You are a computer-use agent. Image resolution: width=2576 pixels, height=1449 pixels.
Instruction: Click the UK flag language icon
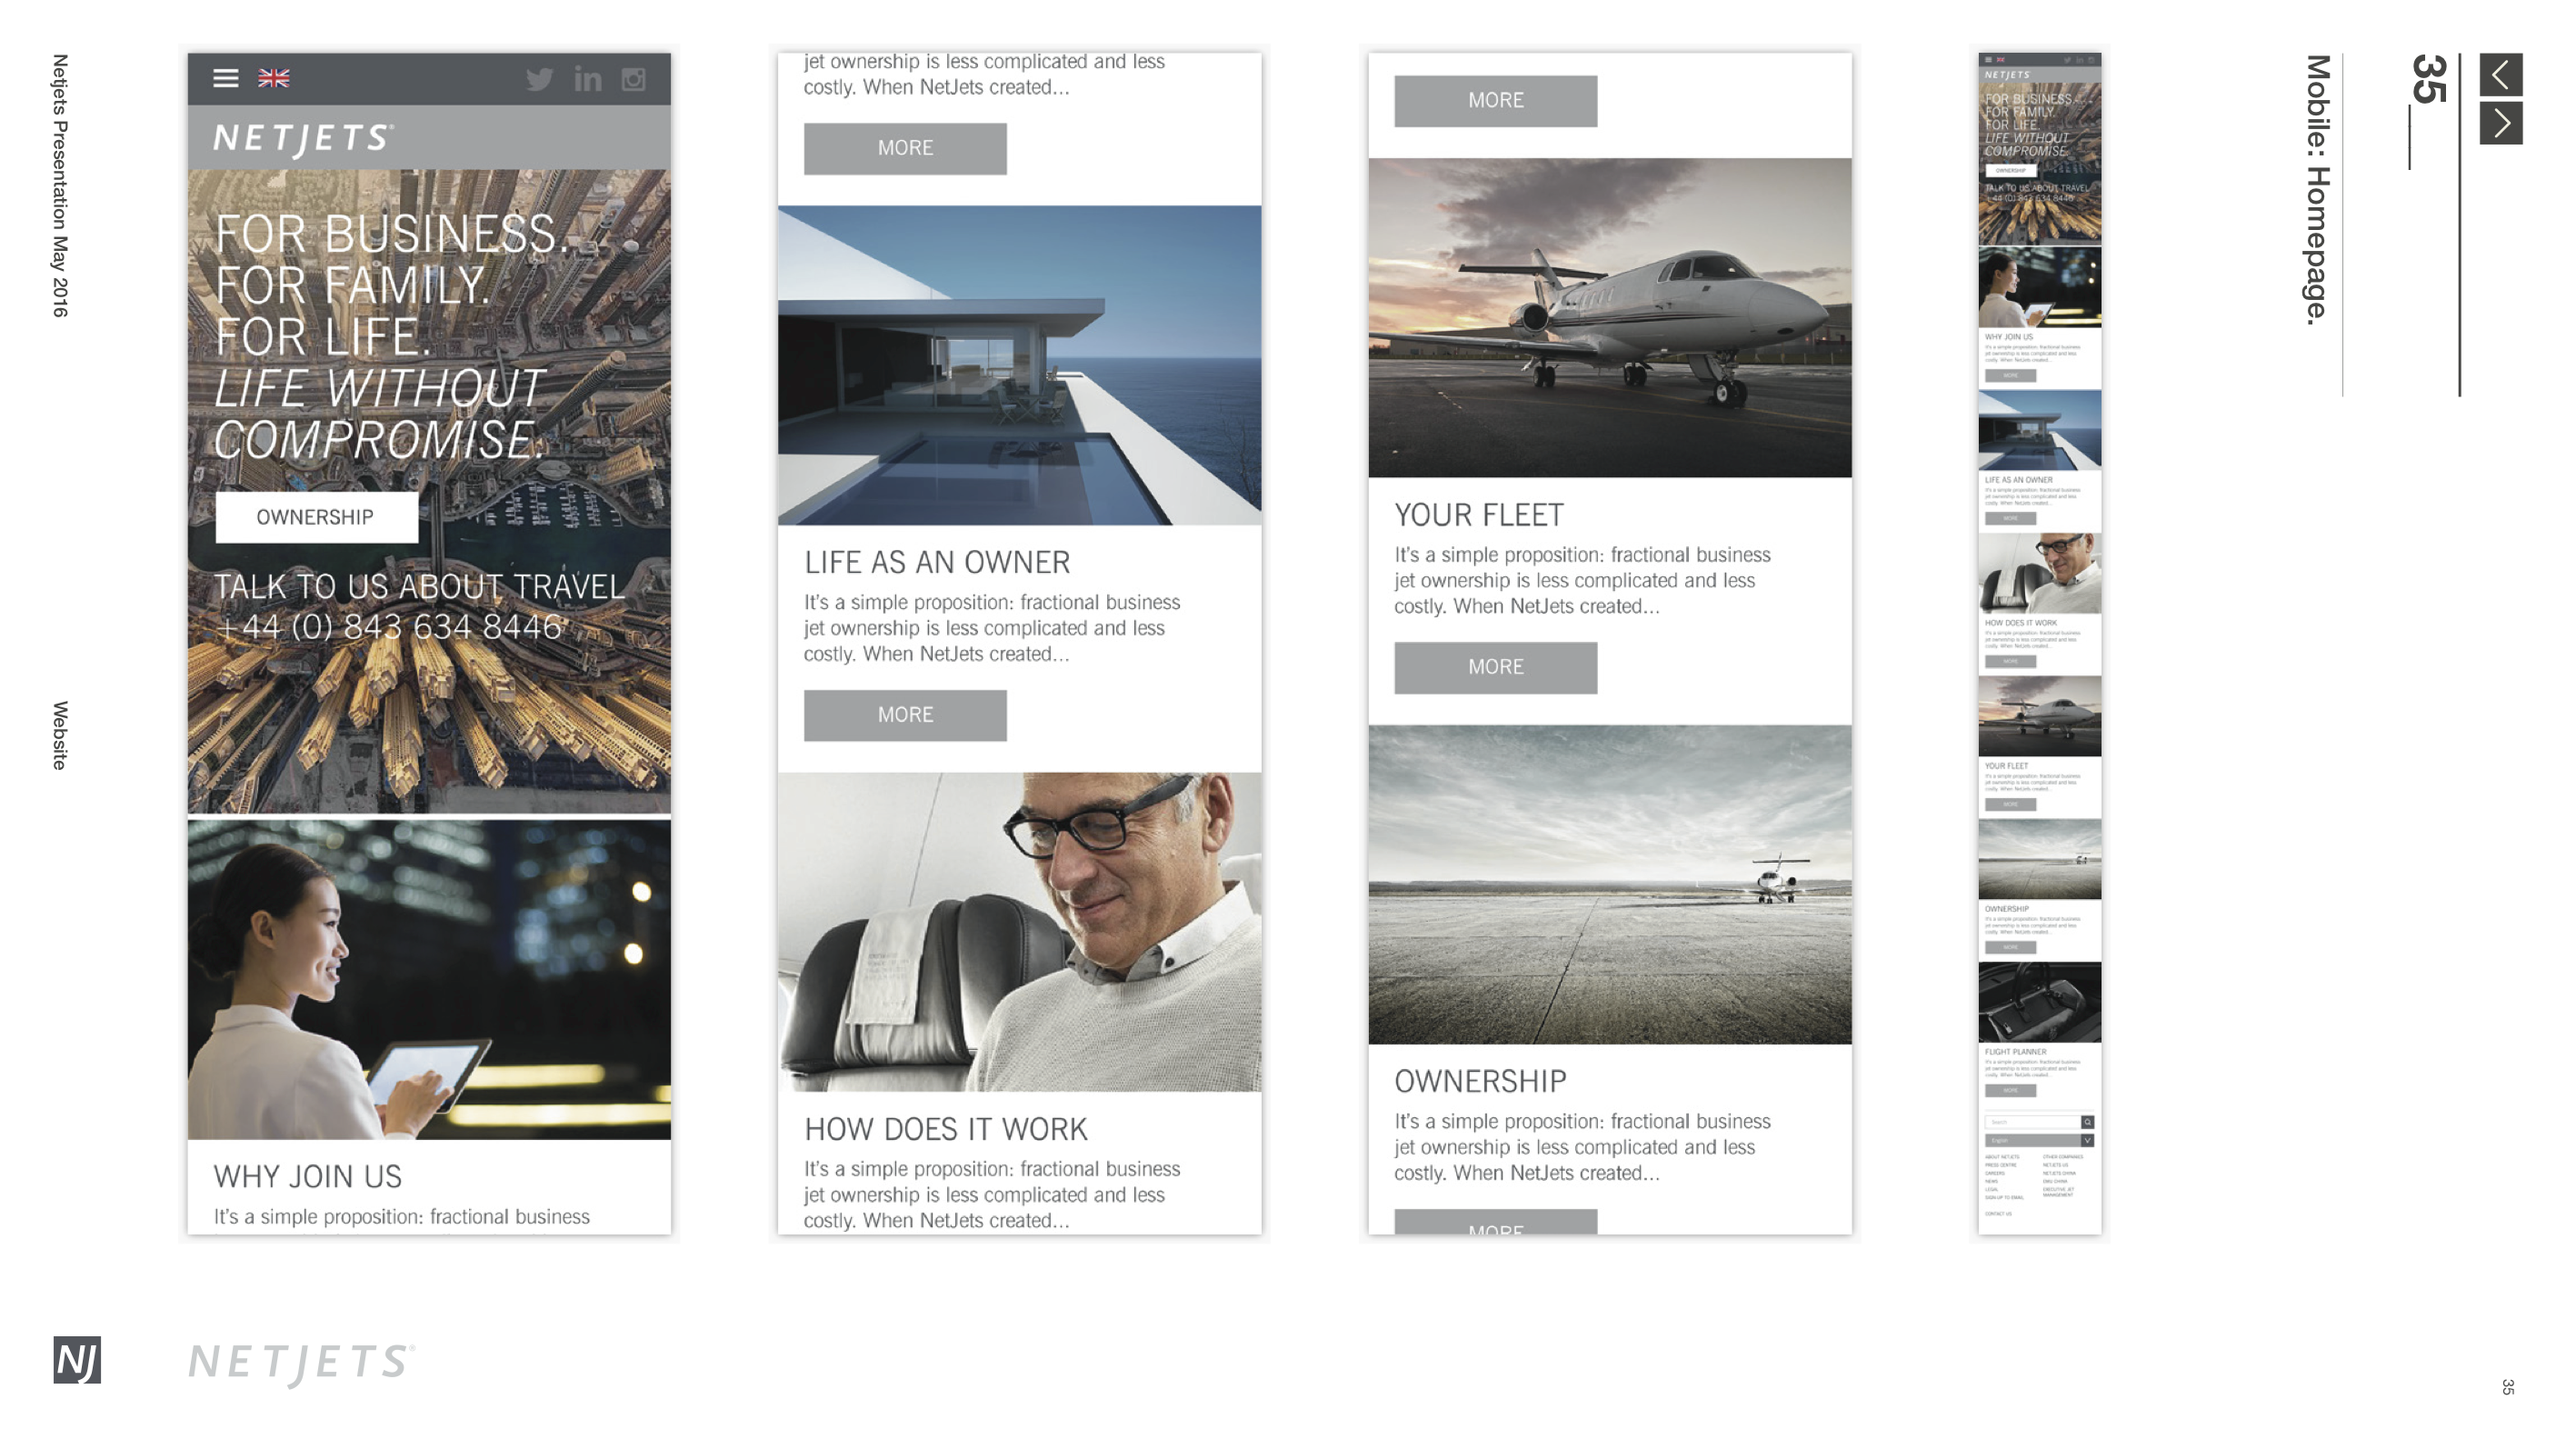273,78
